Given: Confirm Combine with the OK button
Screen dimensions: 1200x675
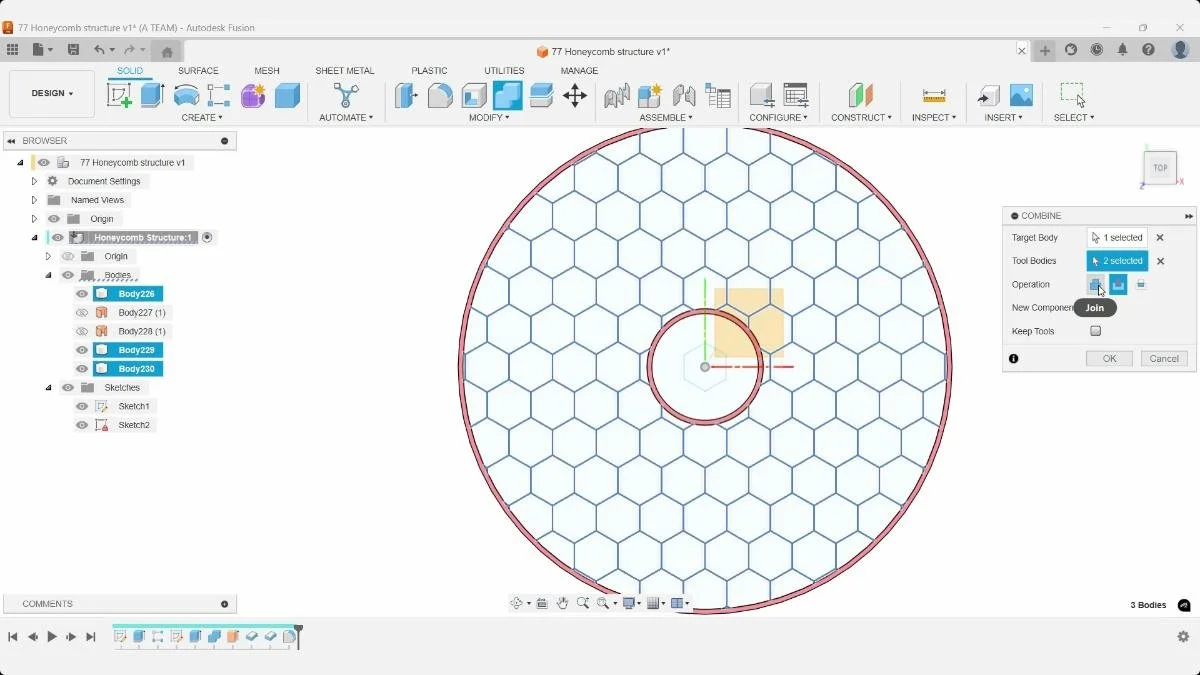Looking at the screenshot, I should click(x=1109, y=358).
